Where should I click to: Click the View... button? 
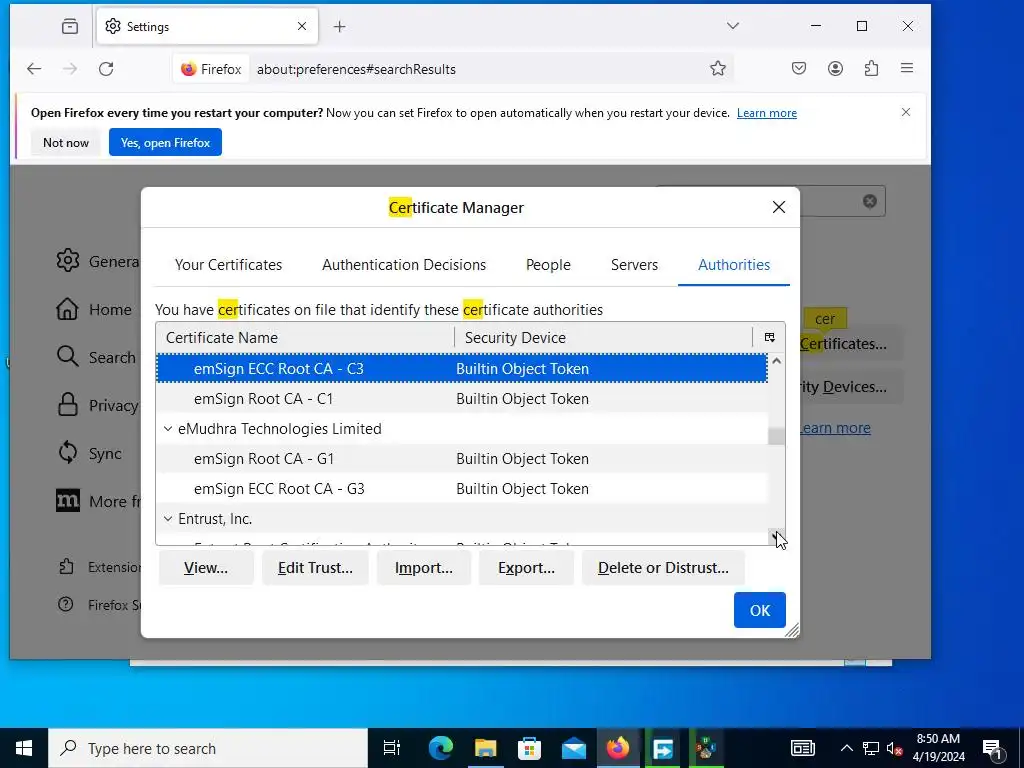tap(206, 568)
